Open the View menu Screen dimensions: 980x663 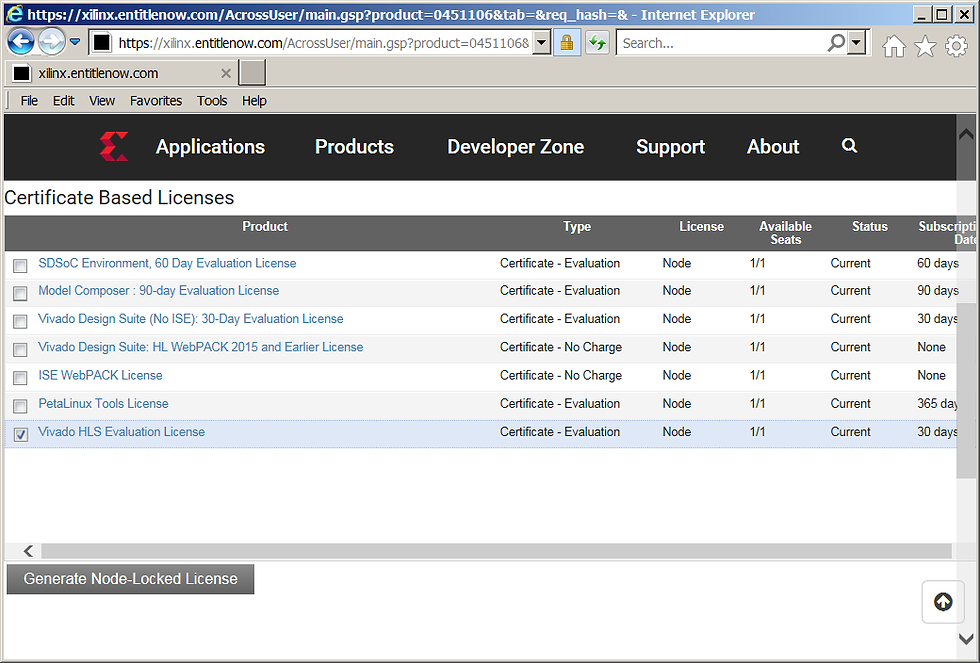pos(102,101)
